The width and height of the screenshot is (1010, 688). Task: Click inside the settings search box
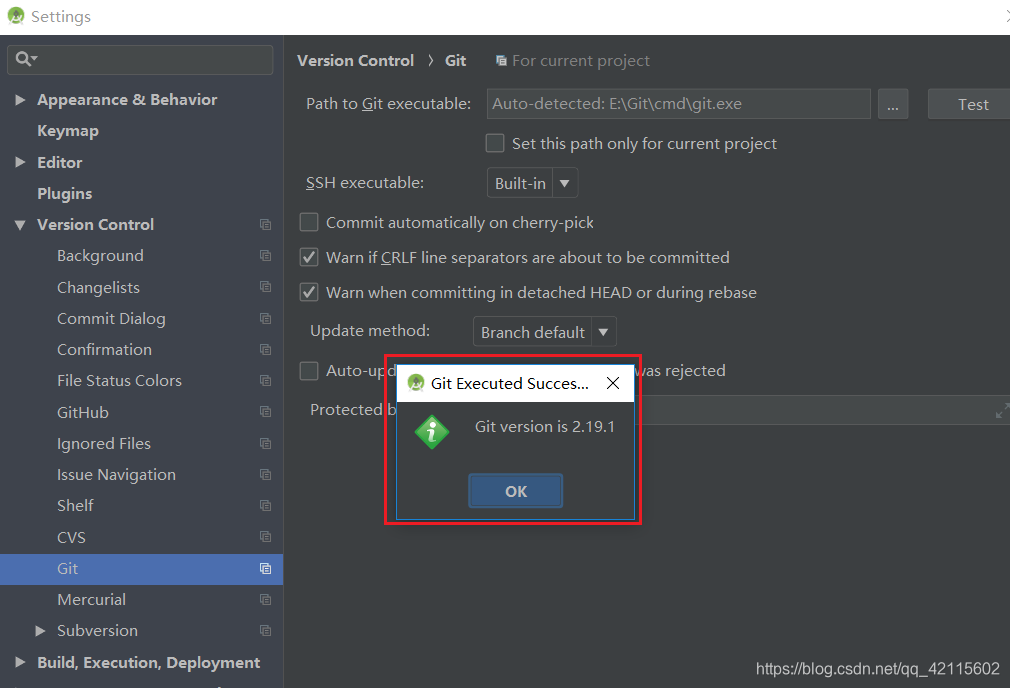(140, 59)
